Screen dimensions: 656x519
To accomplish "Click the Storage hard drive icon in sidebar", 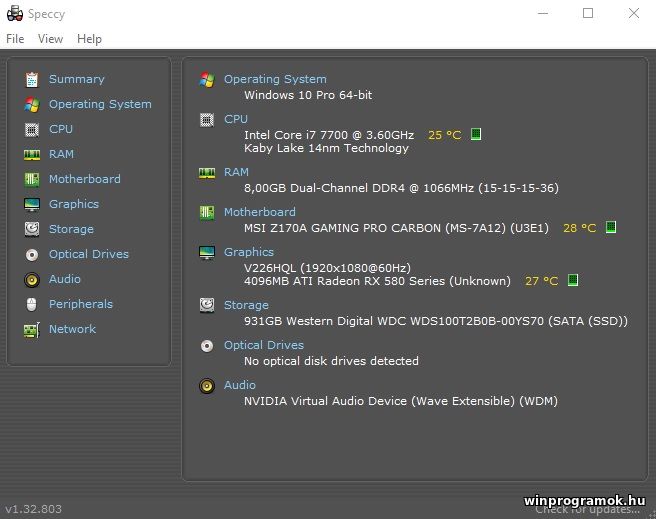I will tap(32, 229).
